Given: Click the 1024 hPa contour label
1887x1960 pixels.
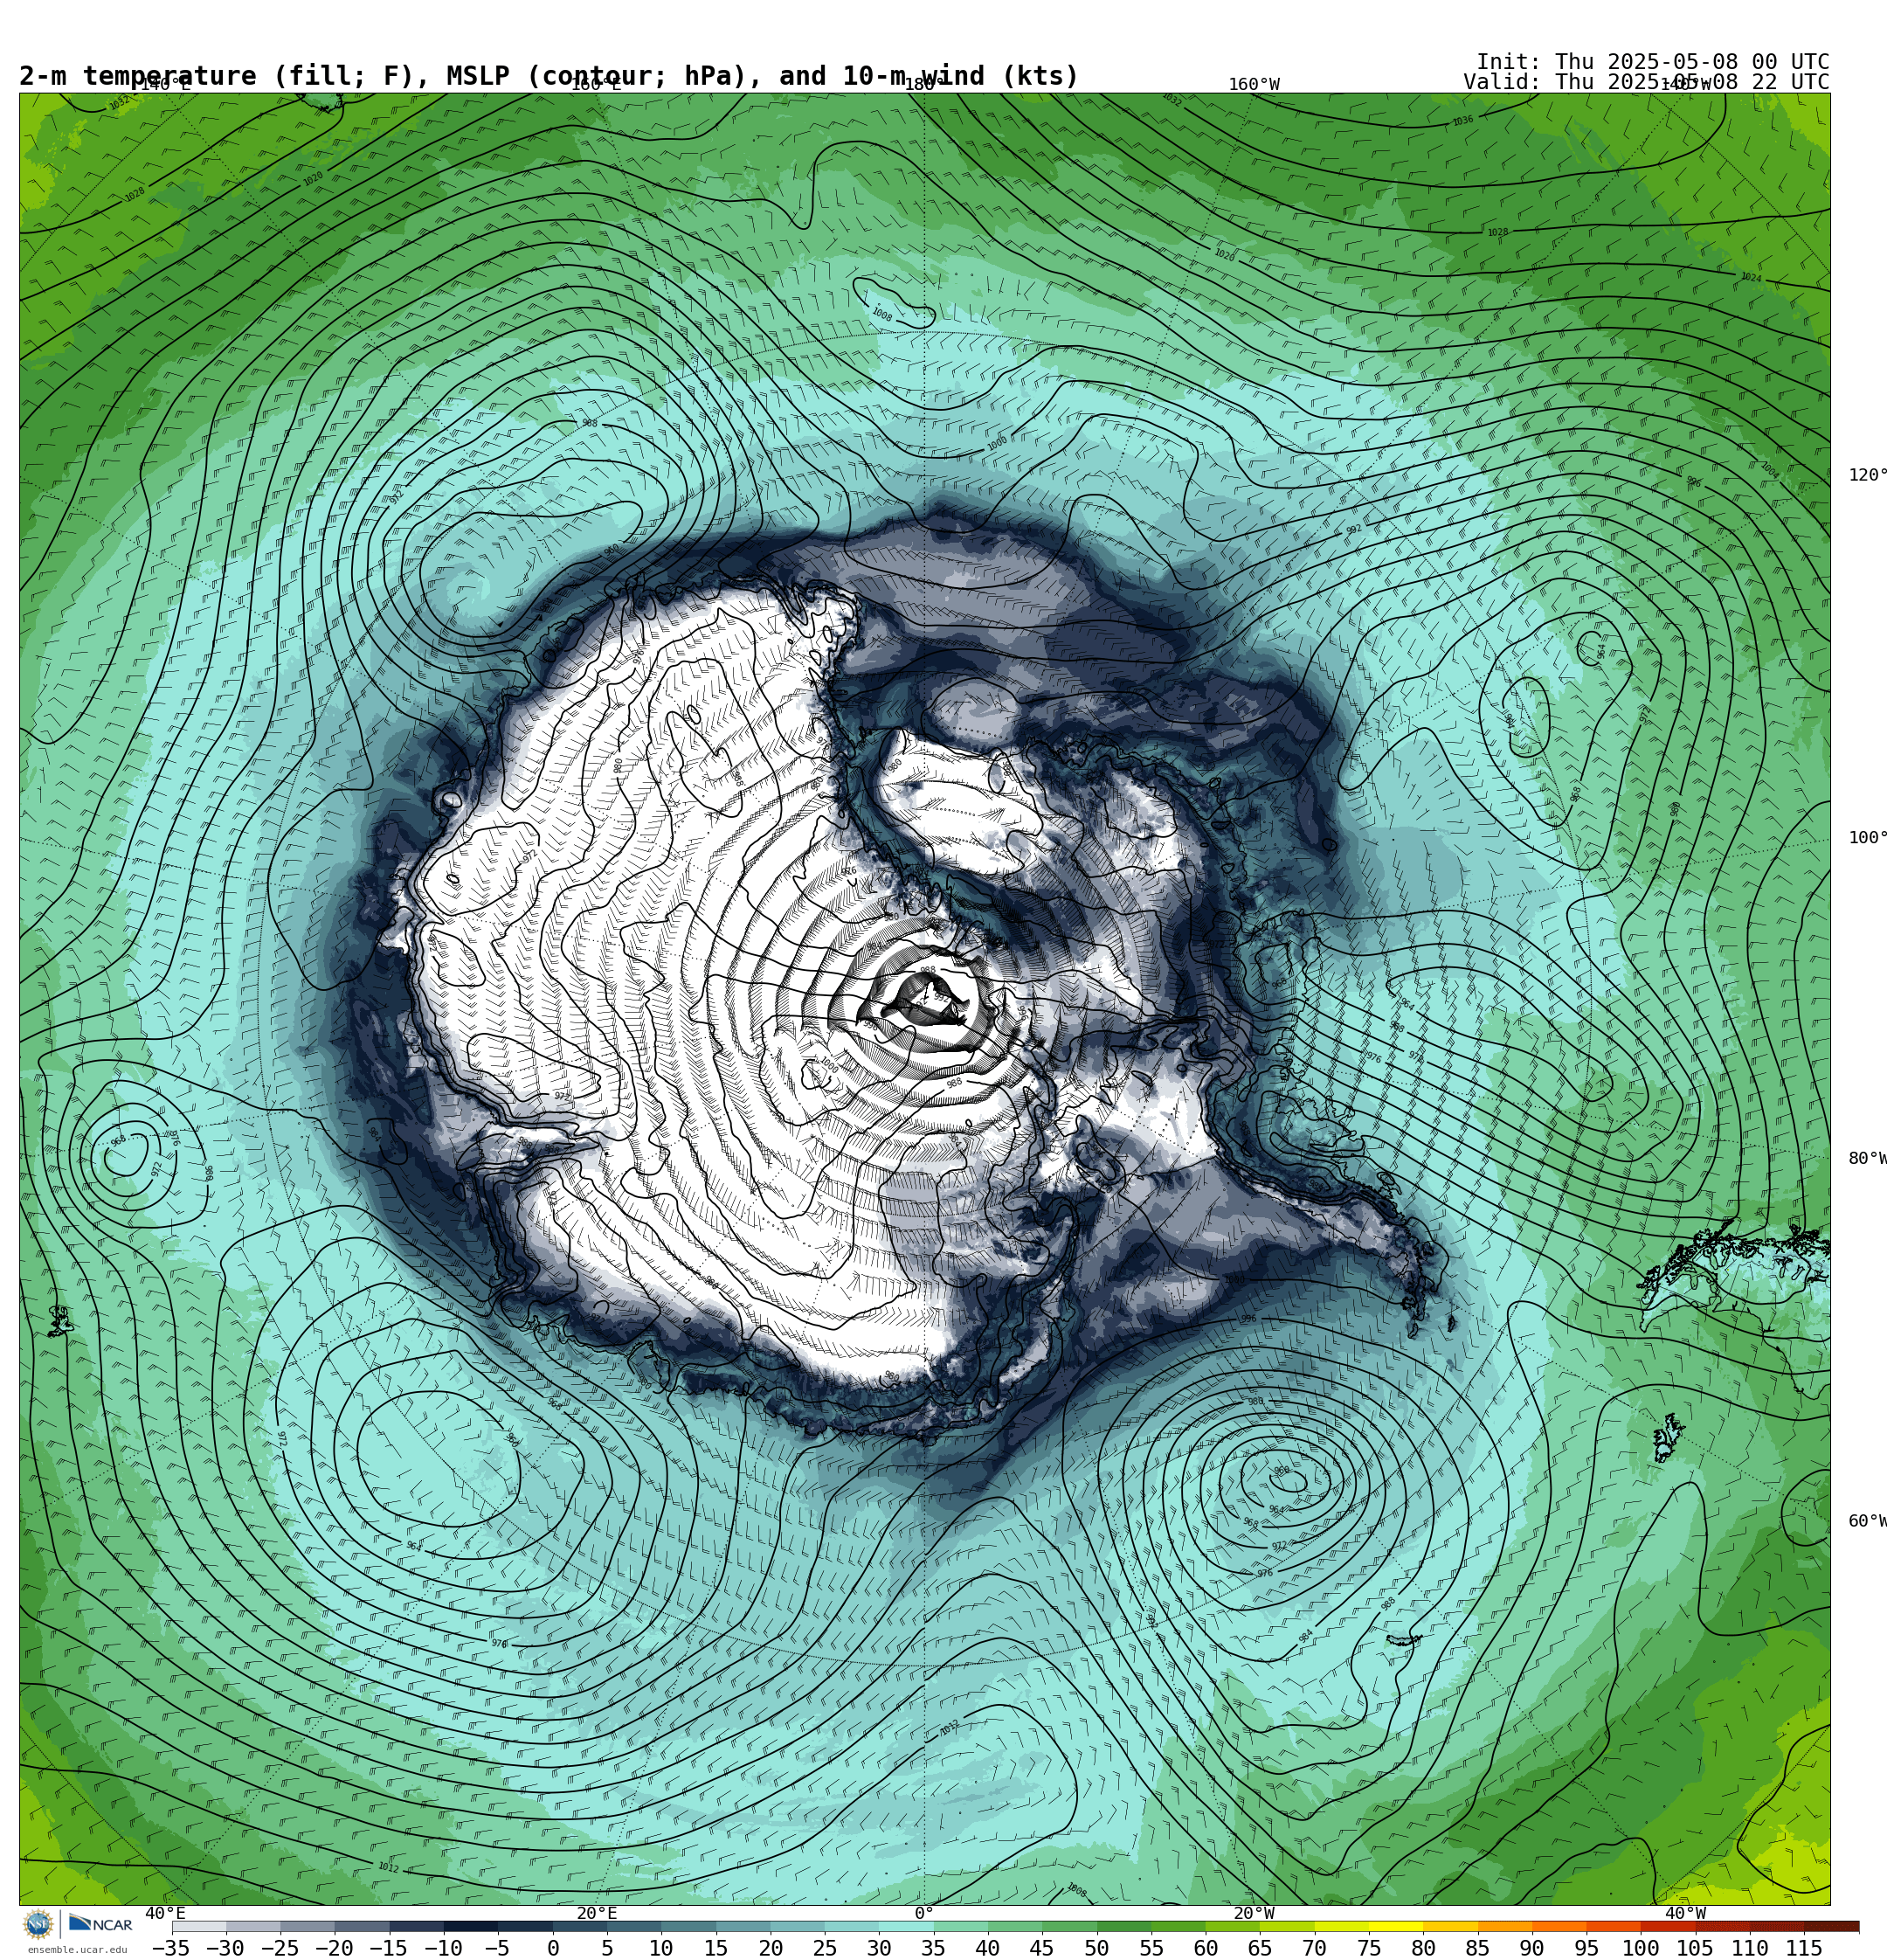Looking at the screenshot, I should tap(1751, 278).
